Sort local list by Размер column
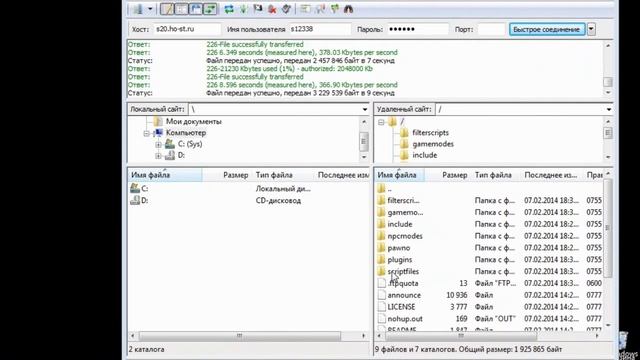Image resolution: width=640 pixels, height=360 pixels. click(x=227, y=175)
